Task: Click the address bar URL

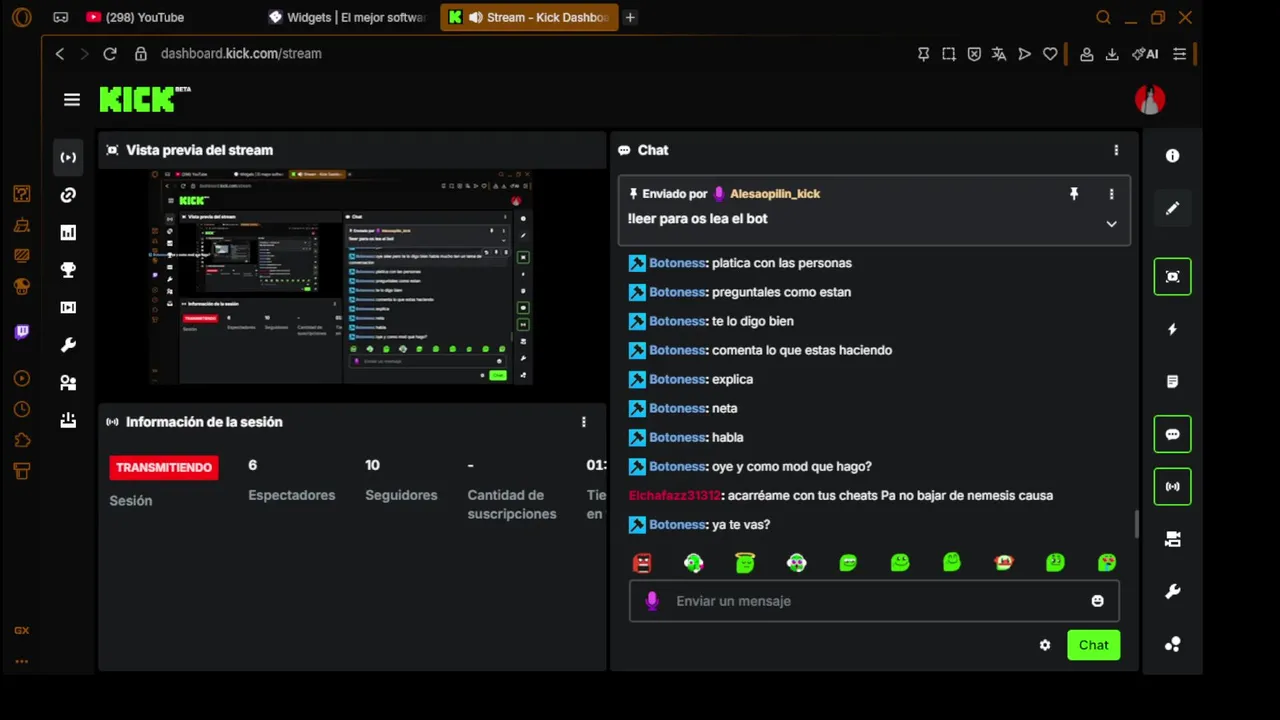Action: click(241, 54)
